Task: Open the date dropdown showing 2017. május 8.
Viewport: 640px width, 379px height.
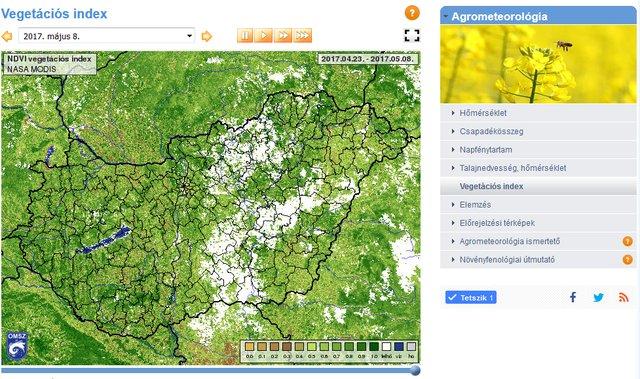Action: point(106,36)
